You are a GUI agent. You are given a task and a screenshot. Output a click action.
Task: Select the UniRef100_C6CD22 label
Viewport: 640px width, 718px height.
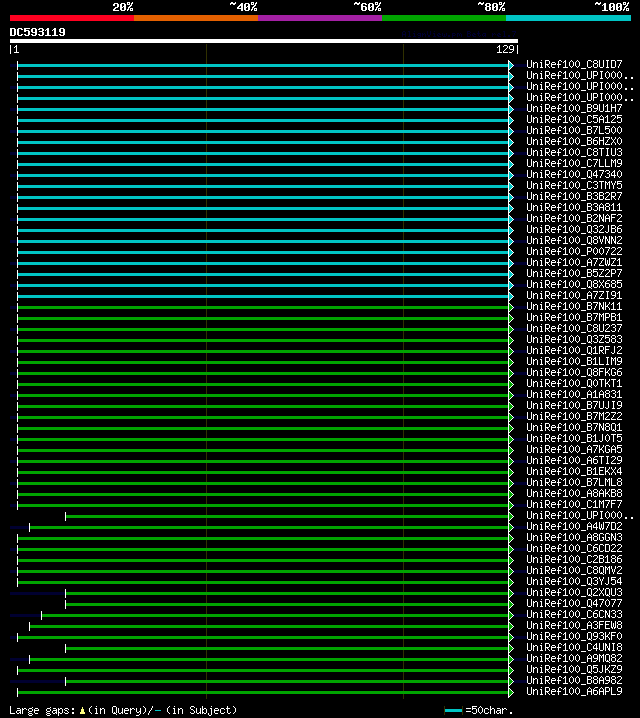574,548
